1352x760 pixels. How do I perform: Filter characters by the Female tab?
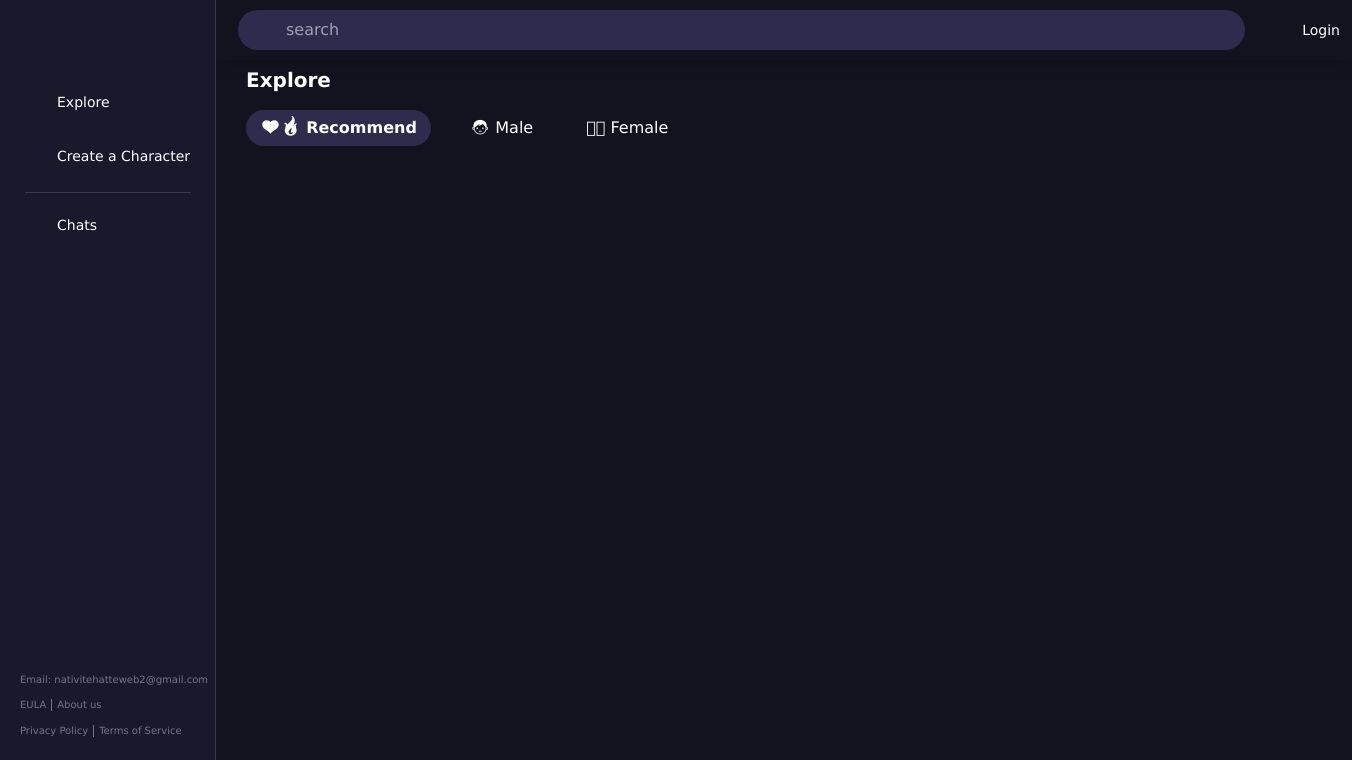point(638,128)
